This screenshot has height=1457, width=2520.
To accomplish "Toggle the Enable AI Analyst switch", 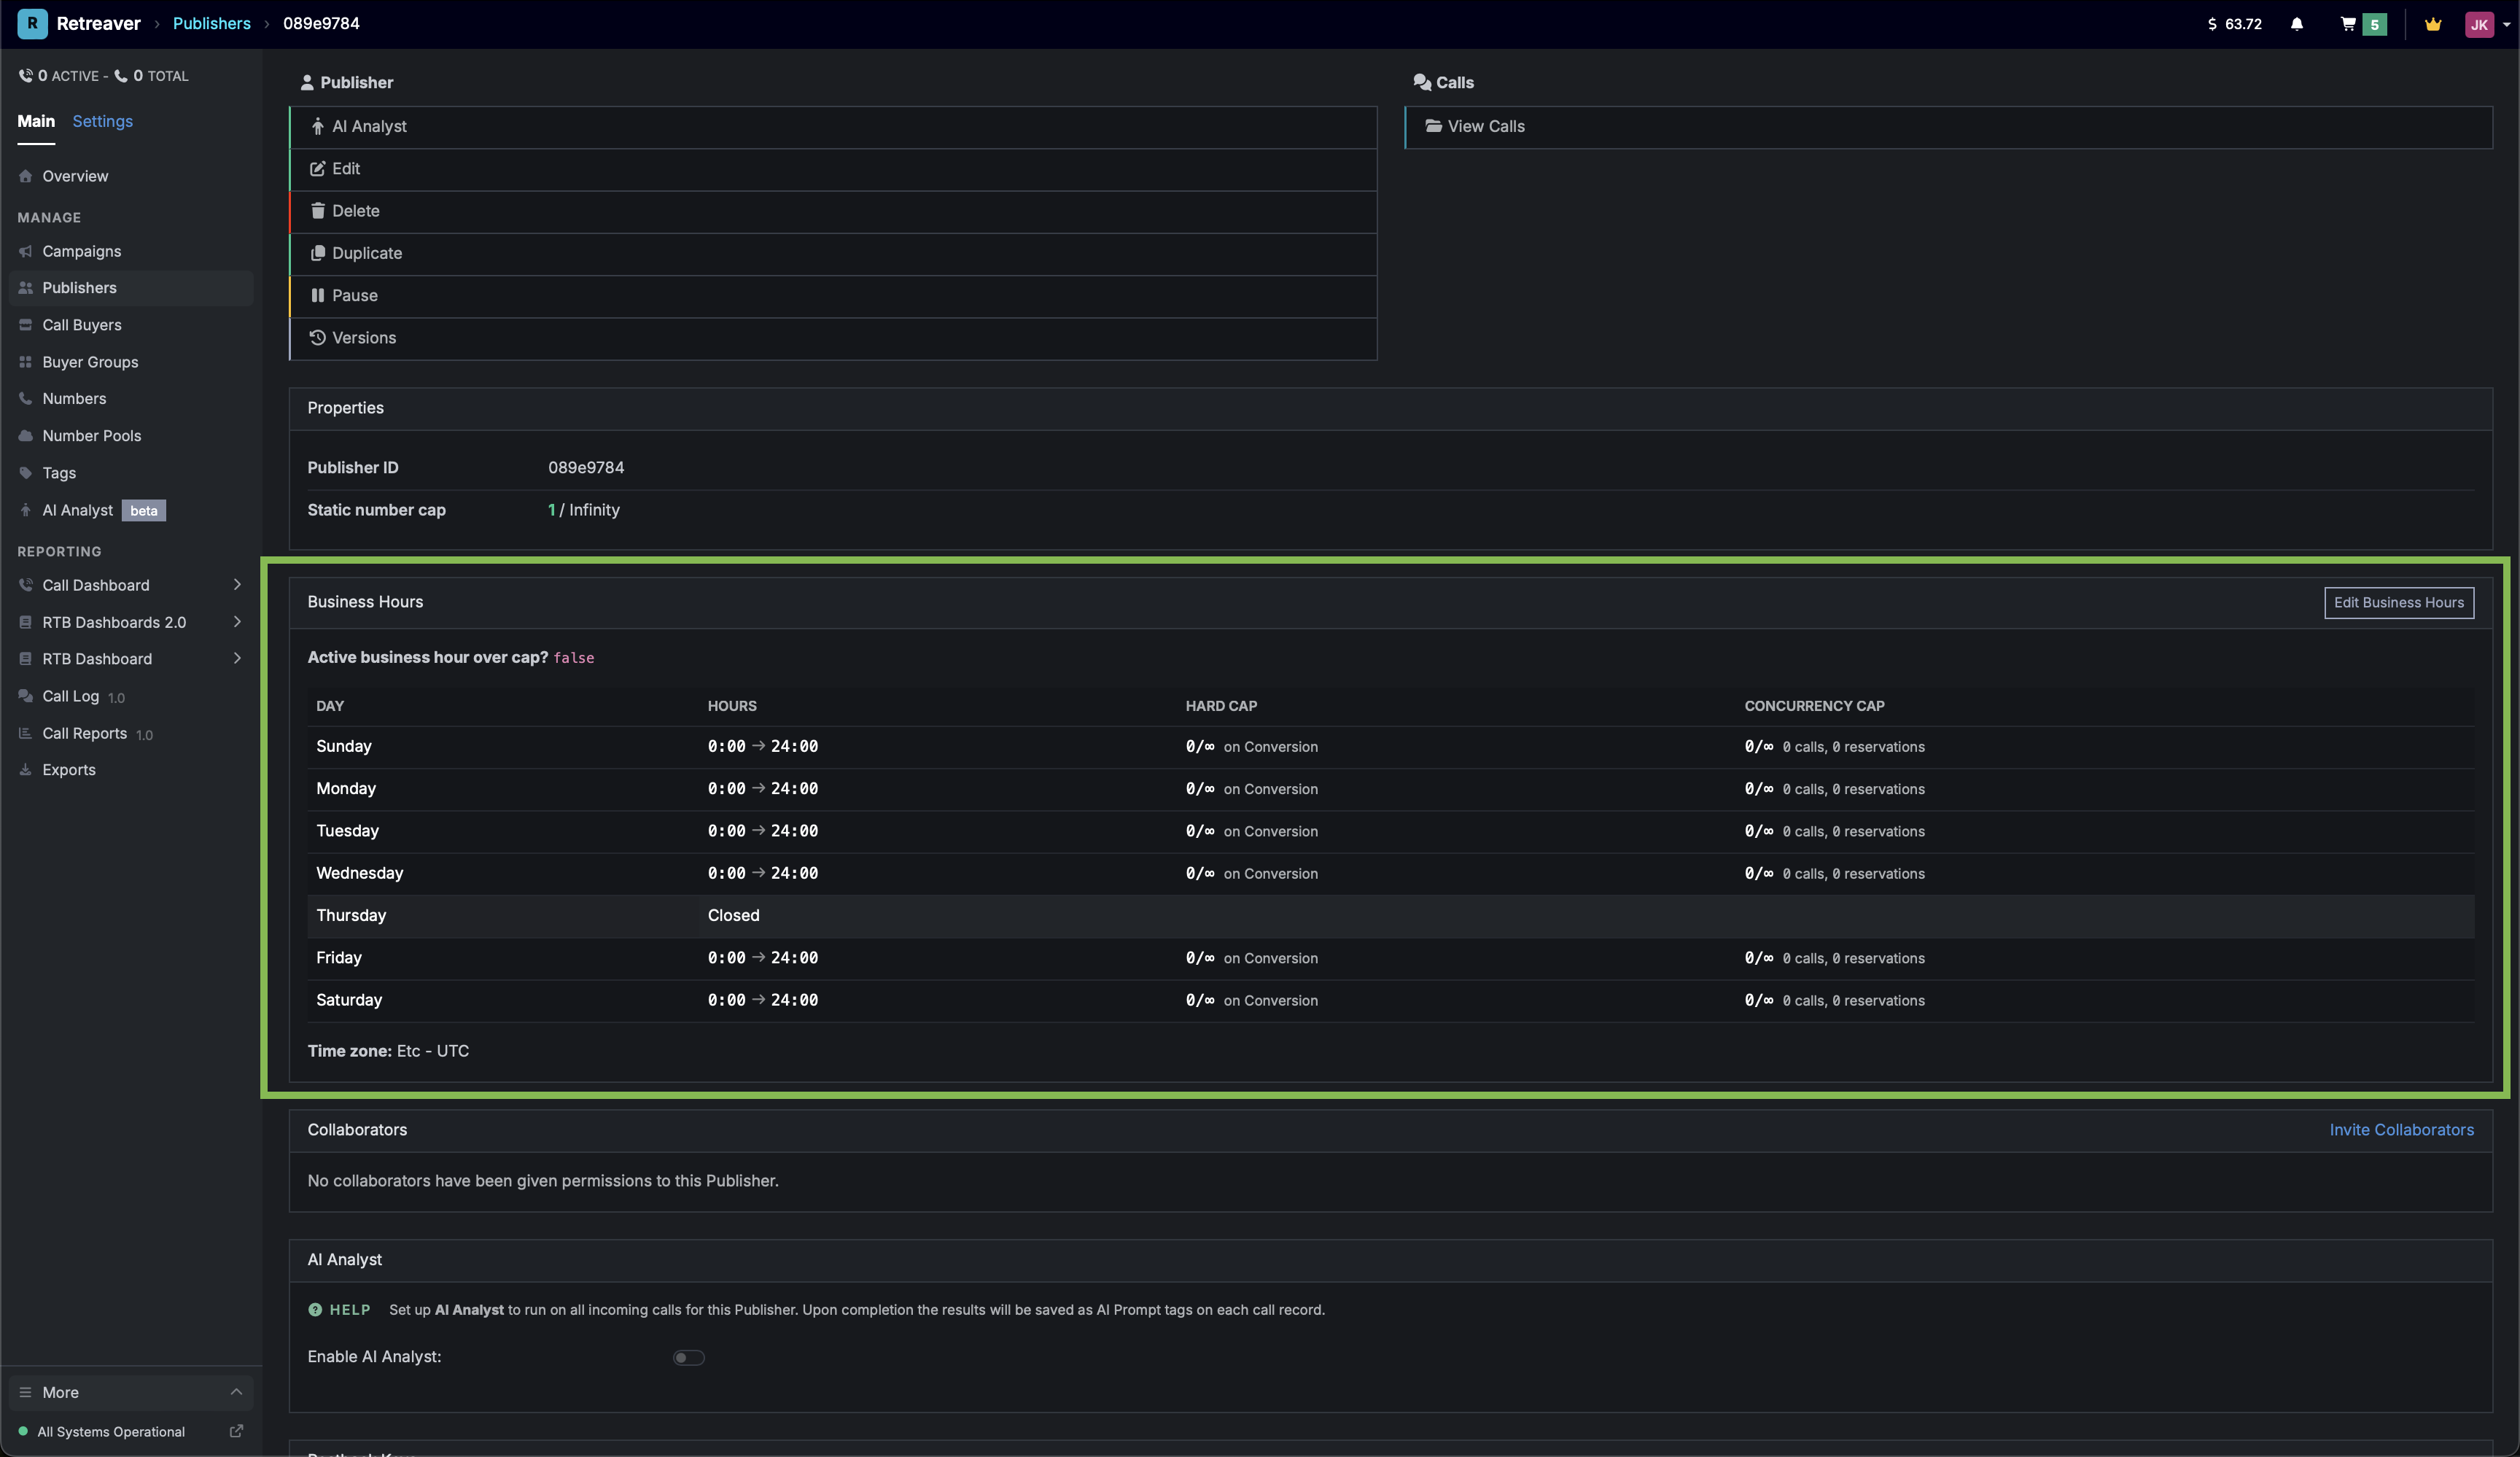I will click(x=688, y=1358).
